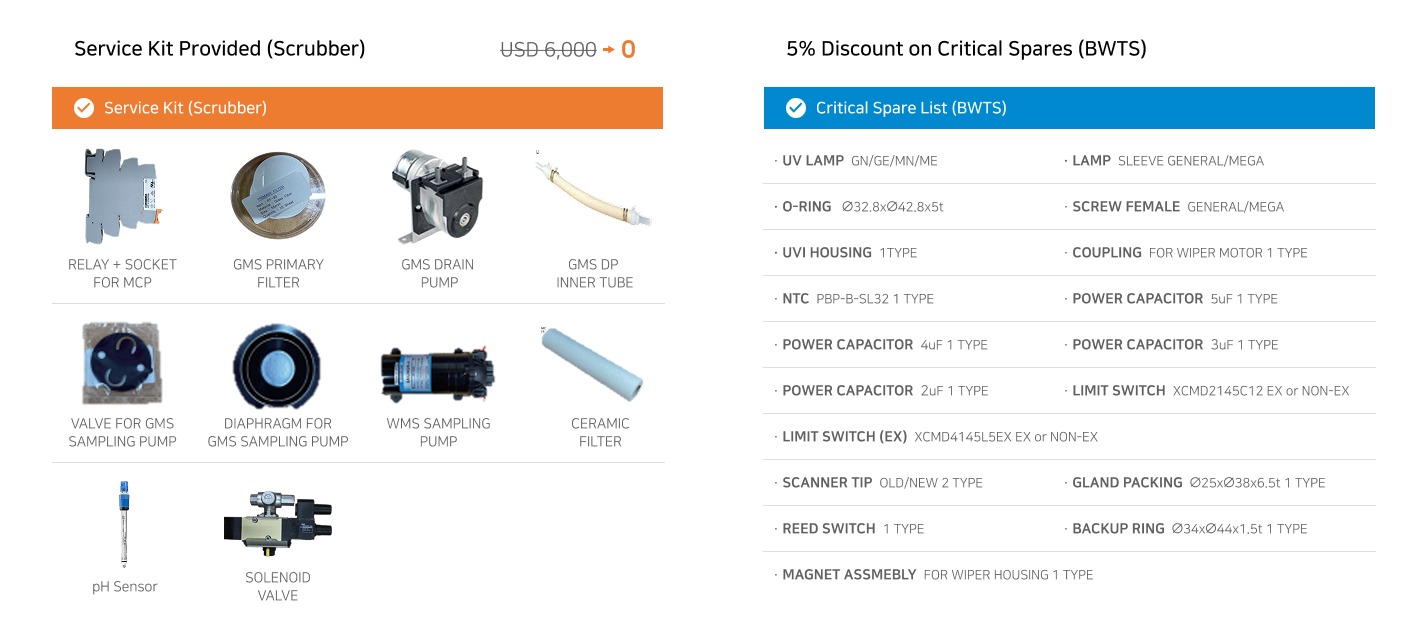
Task: Click the Relay + Socket for MCP image
Action: (x=122, y=196)
